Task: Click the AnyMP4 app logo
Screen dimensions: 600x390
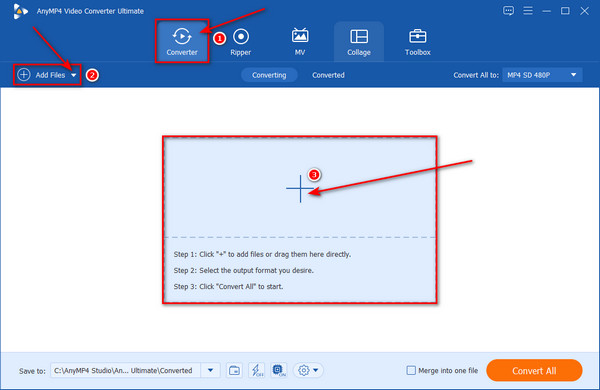Action: tap(20, 11)
